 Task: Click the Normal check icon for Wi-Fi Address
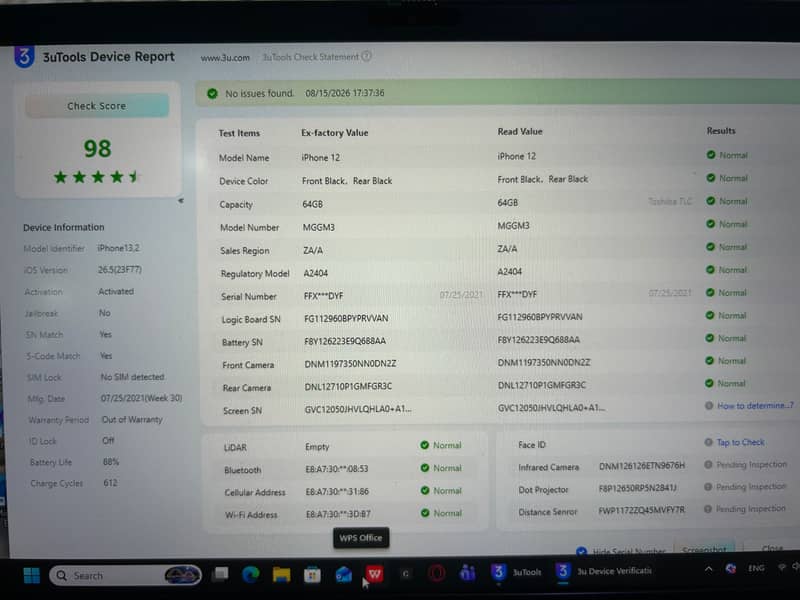pos(425,513)
